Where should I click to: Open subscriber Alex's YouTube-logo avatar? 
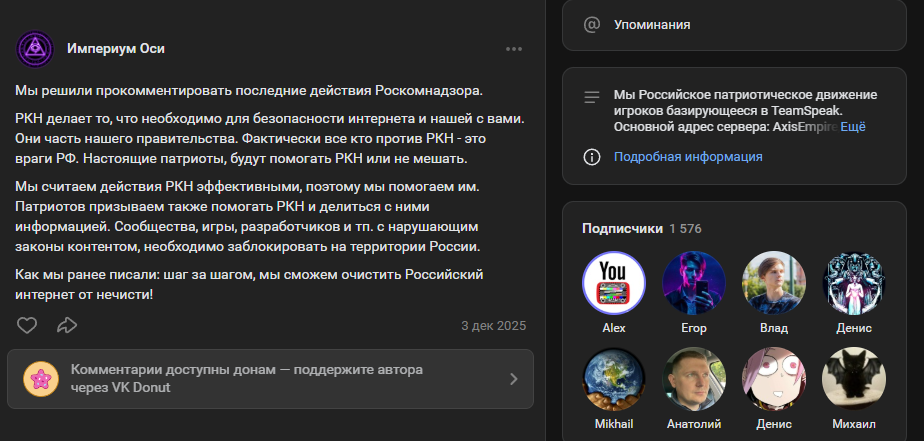click(614, 282)
